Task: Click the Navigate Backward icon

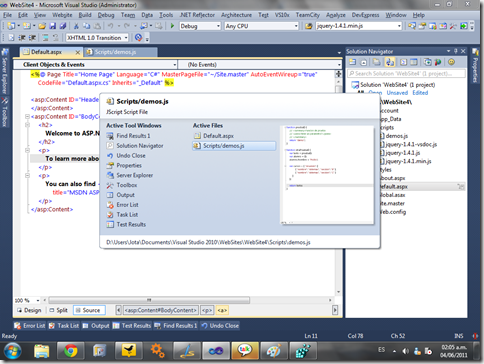Action: [x=144, y=26]
